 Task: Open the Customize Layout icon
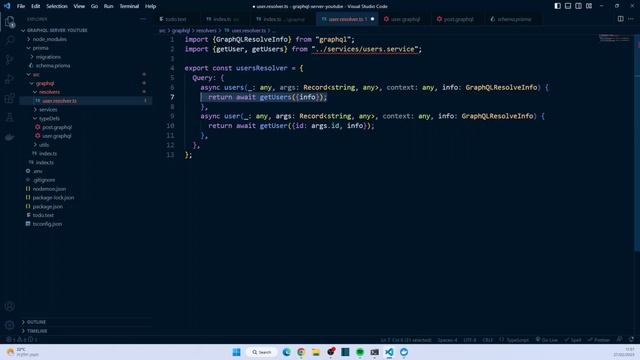pos(589,6)
